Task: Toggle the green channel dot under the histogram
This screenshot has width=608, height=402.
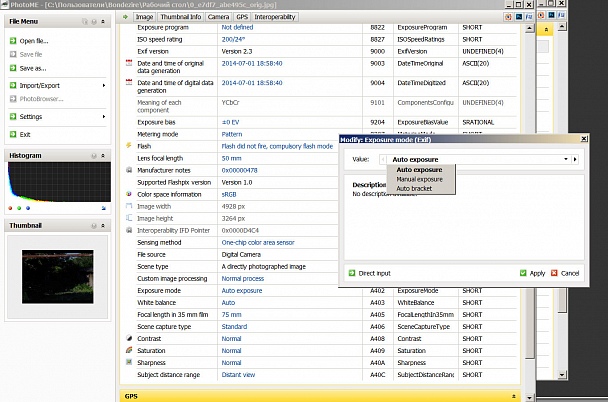Action: coord(19,208)
